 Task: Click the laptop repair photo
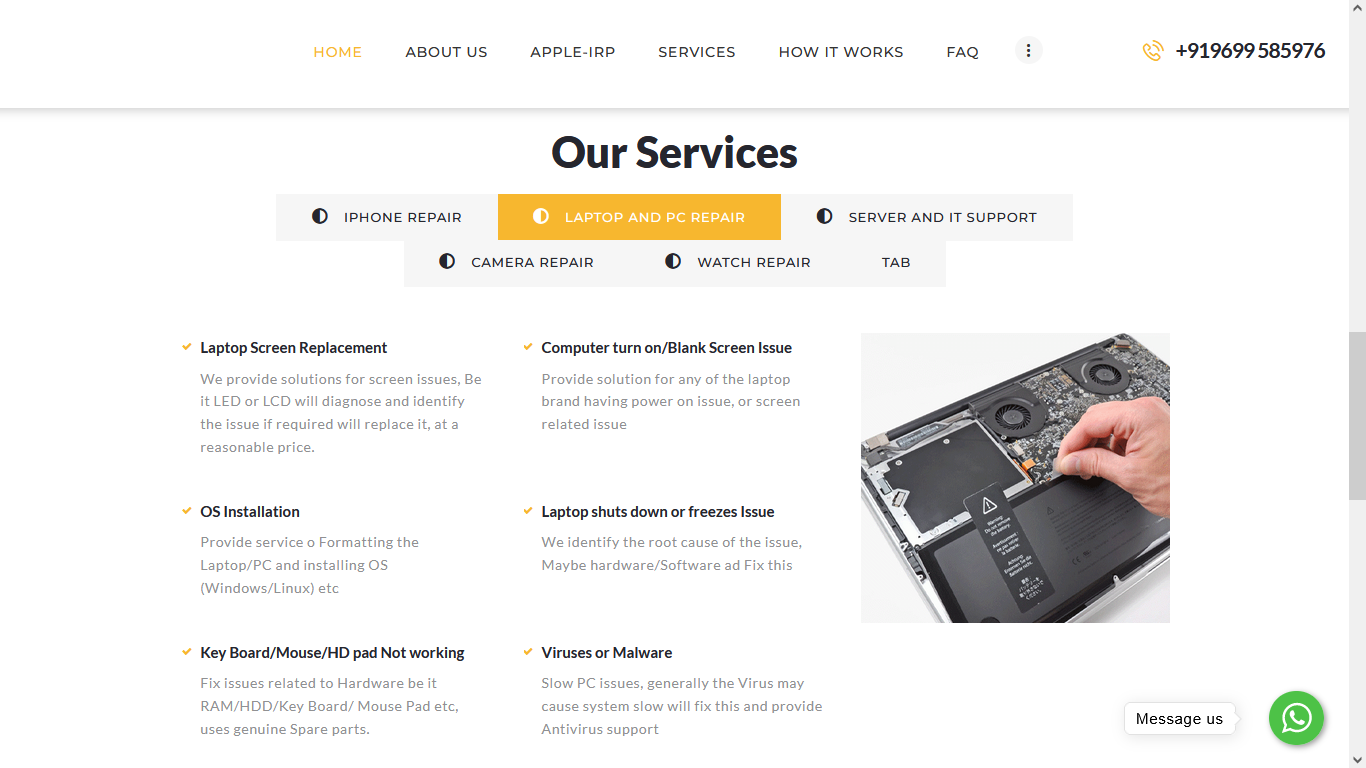pos(1015,478)
